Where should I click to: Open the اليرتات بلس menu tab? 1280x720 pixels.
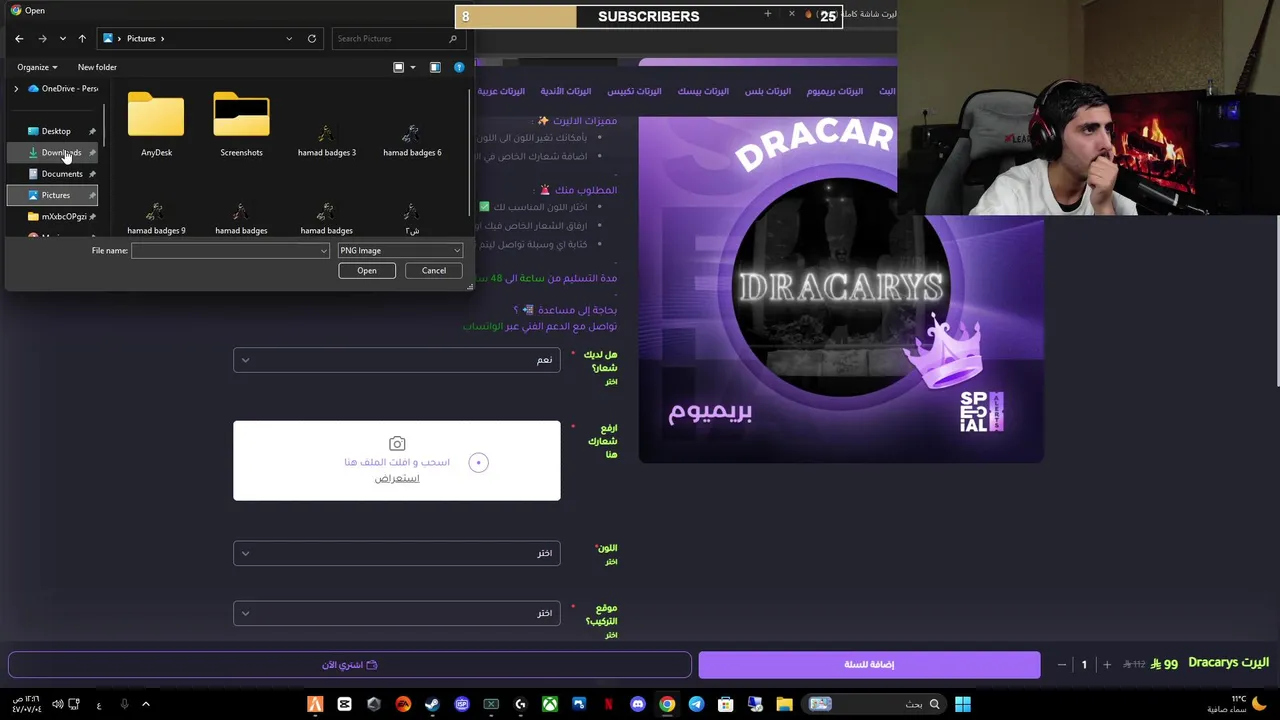coord(768,91)
